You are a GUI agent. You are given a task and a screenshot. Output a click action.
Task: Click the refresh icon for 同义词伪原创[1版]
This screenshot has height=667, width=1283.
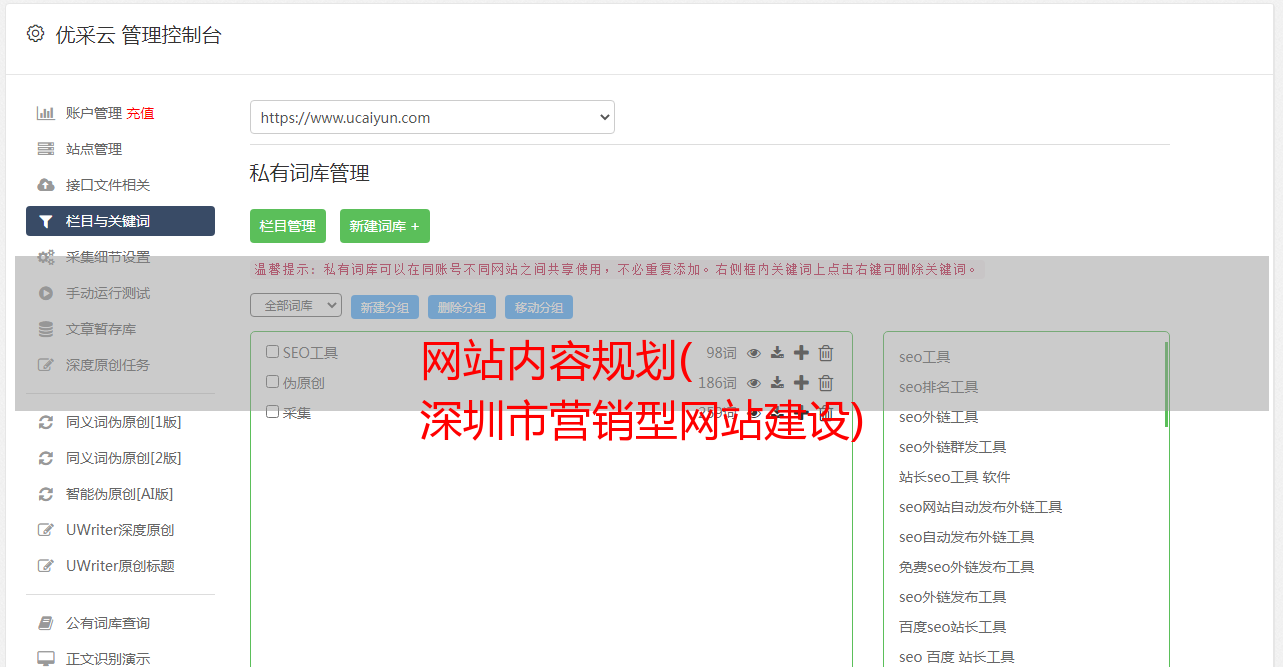(x=46, y=422)
